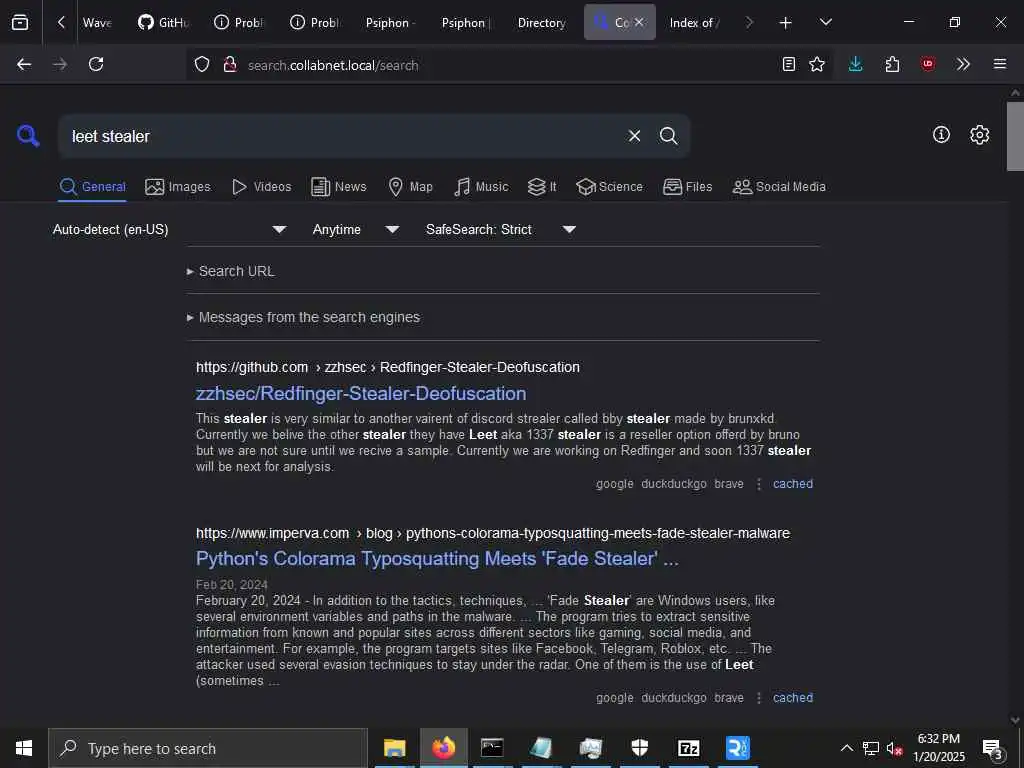Switch to the Wave tab
Screen dimensions: 1024x768
pyautogui.click(x=97, y=23)
